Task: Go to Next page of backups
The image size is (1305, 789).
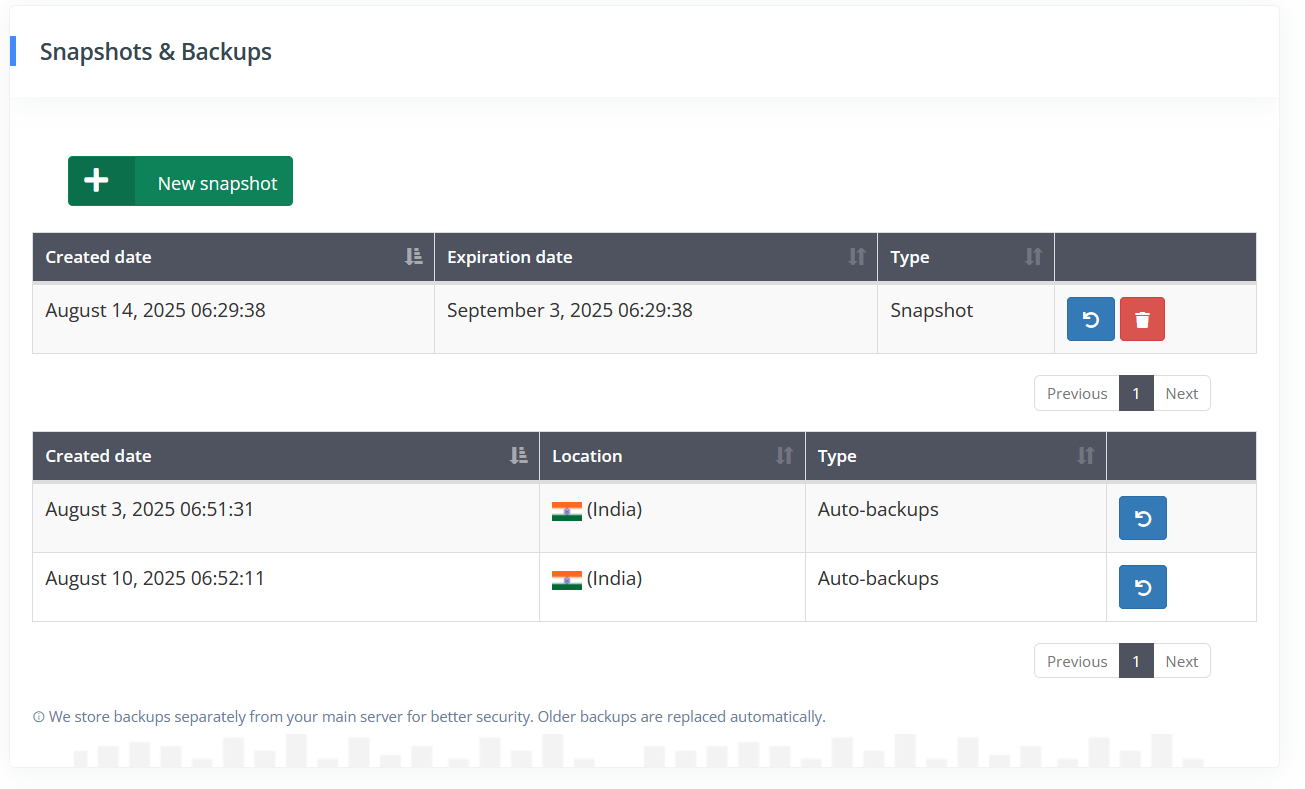Action: (1181, 661)
